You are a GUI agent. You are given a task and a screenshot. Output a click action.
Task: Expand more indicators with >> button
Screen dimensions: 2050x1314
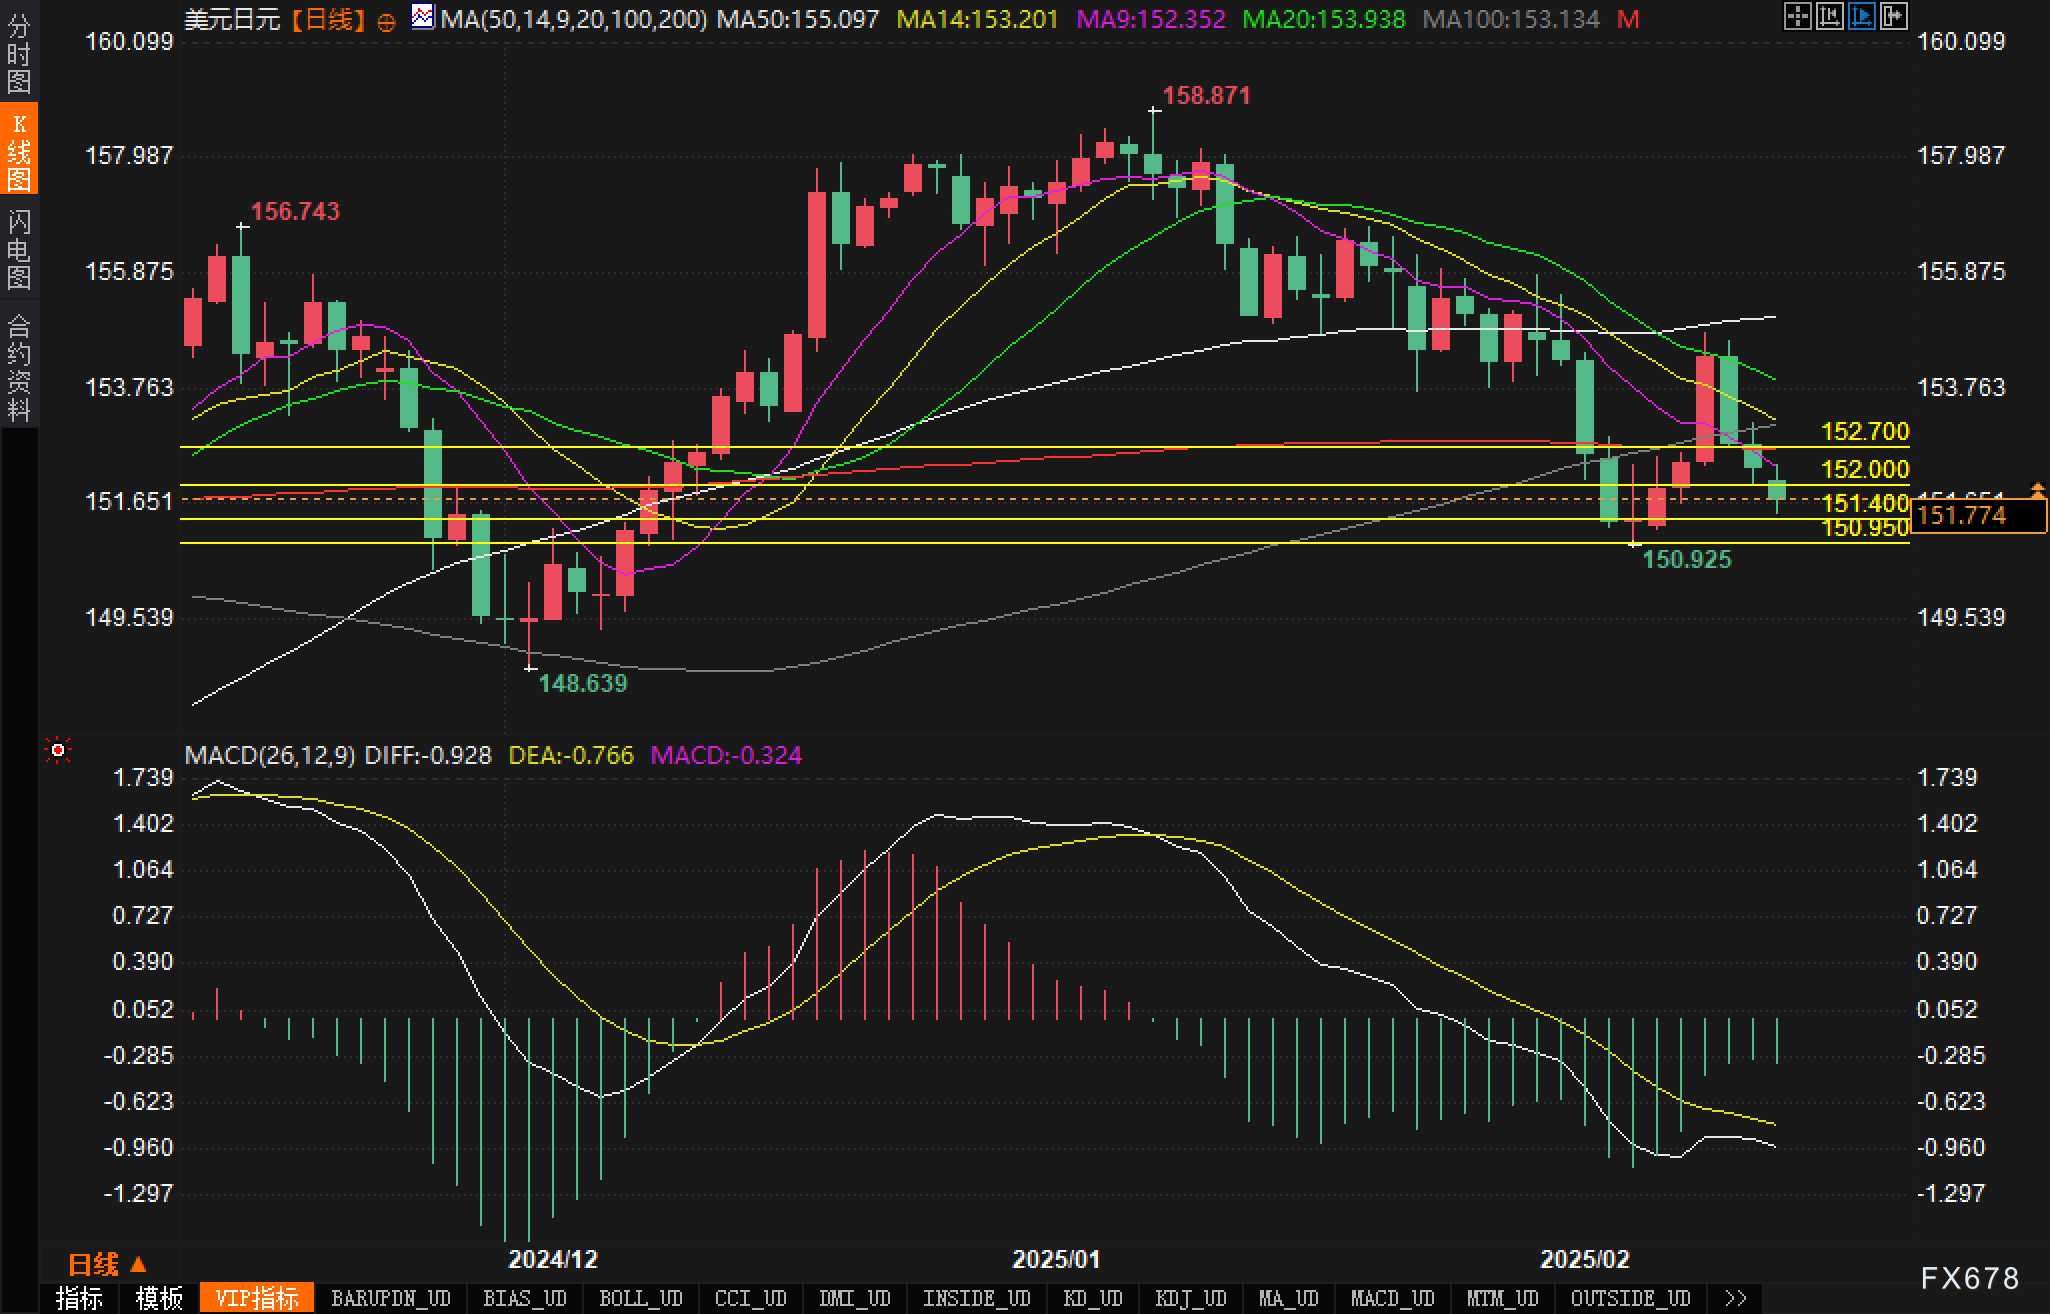pos(1736,1298)
